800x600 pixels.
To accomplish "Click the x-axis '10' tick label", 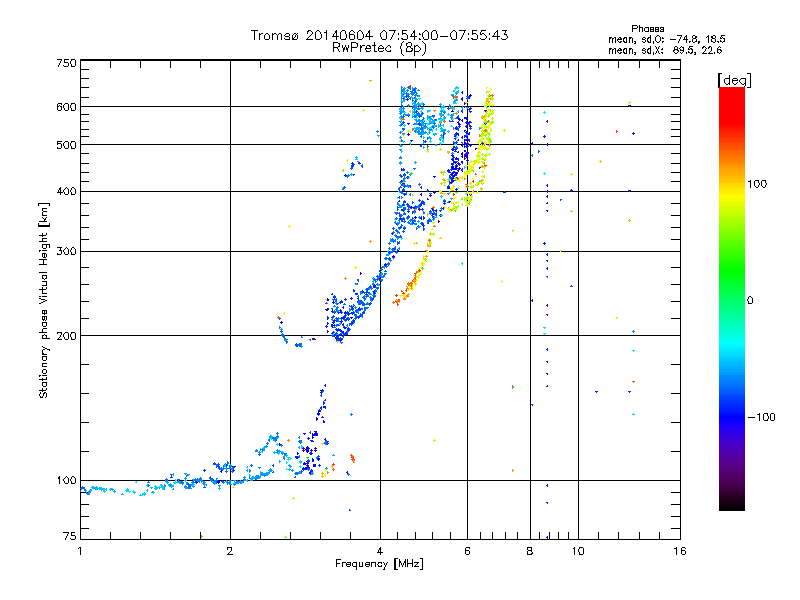I will point(578,551).
